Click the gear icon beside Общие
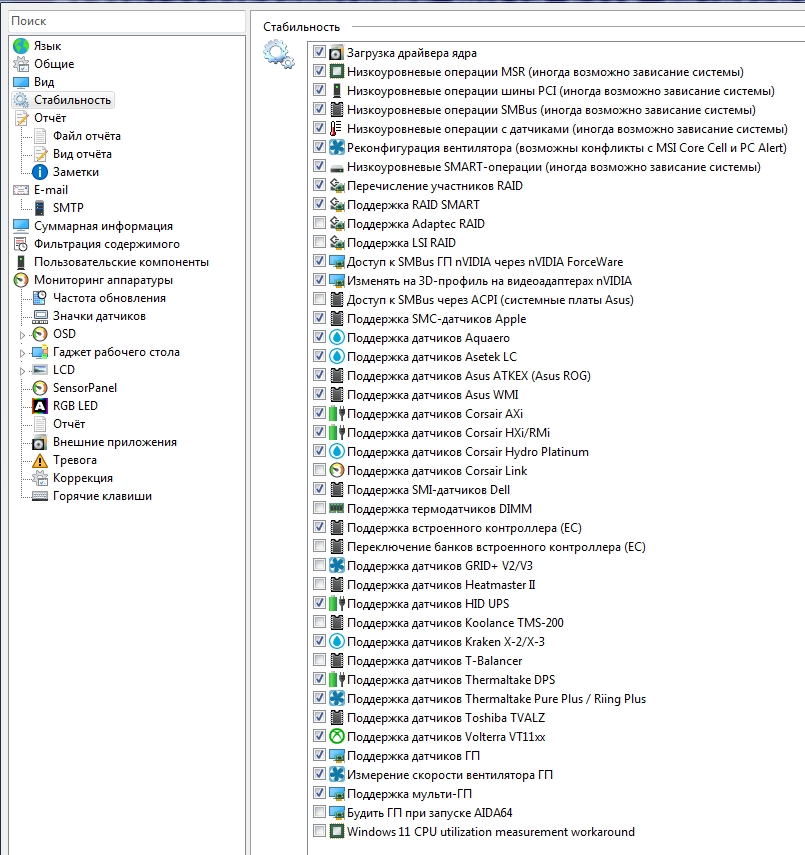This screenshot has width=805, height=855. click(21, 64)
